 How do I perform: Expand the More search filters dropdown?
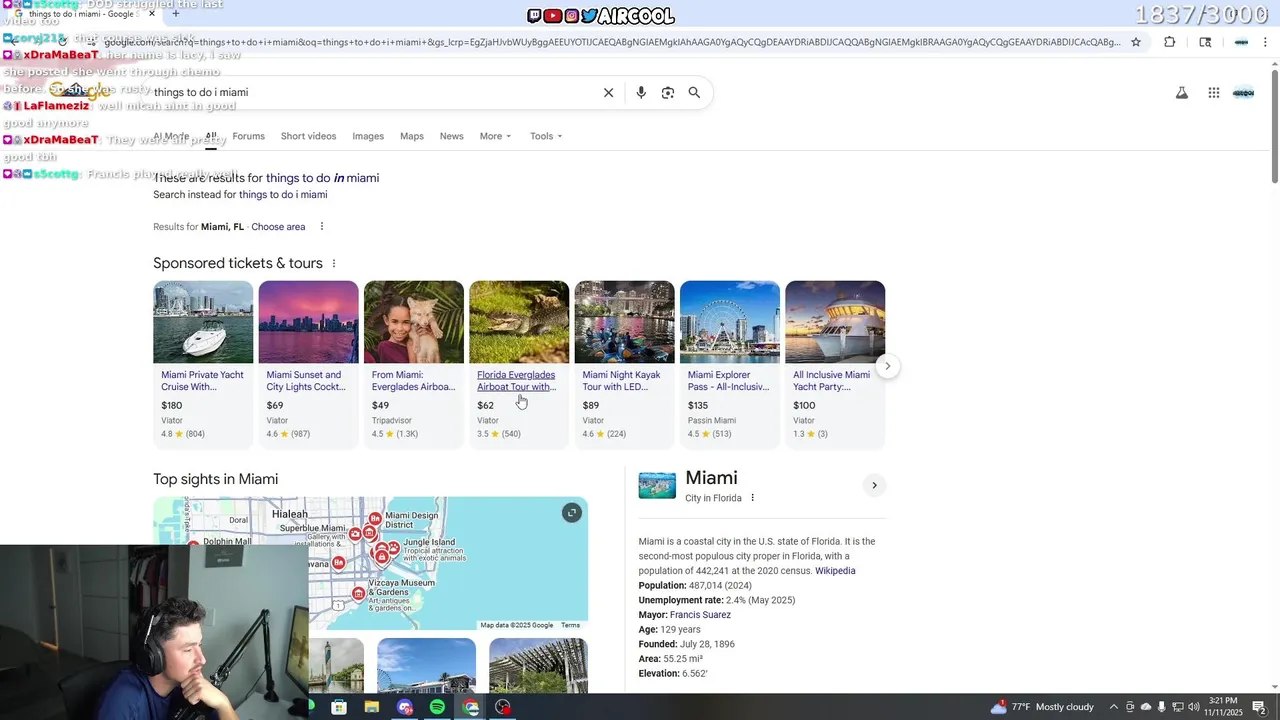[x=495, y=136]
